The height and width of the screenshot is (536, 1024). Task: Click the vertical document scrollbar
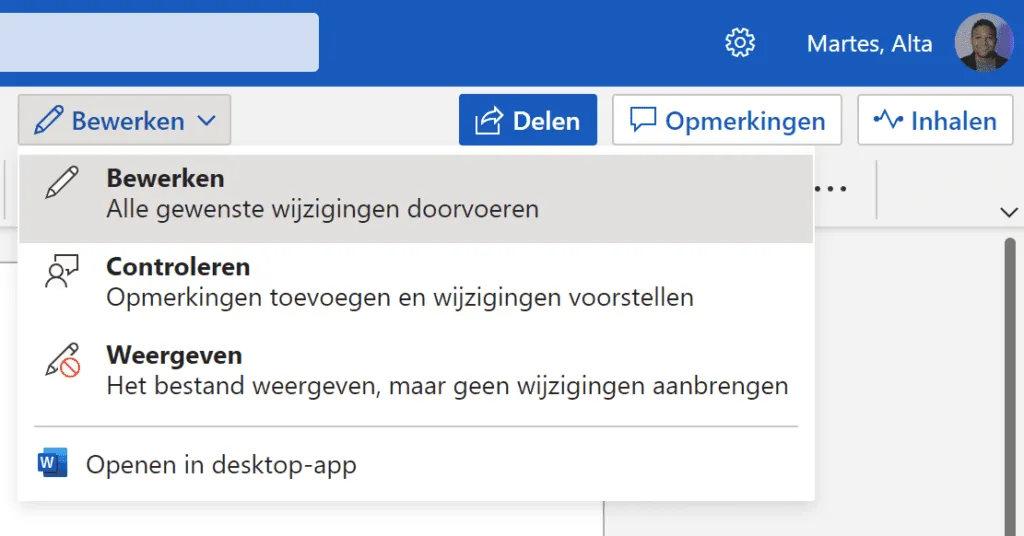[1010, 380]
